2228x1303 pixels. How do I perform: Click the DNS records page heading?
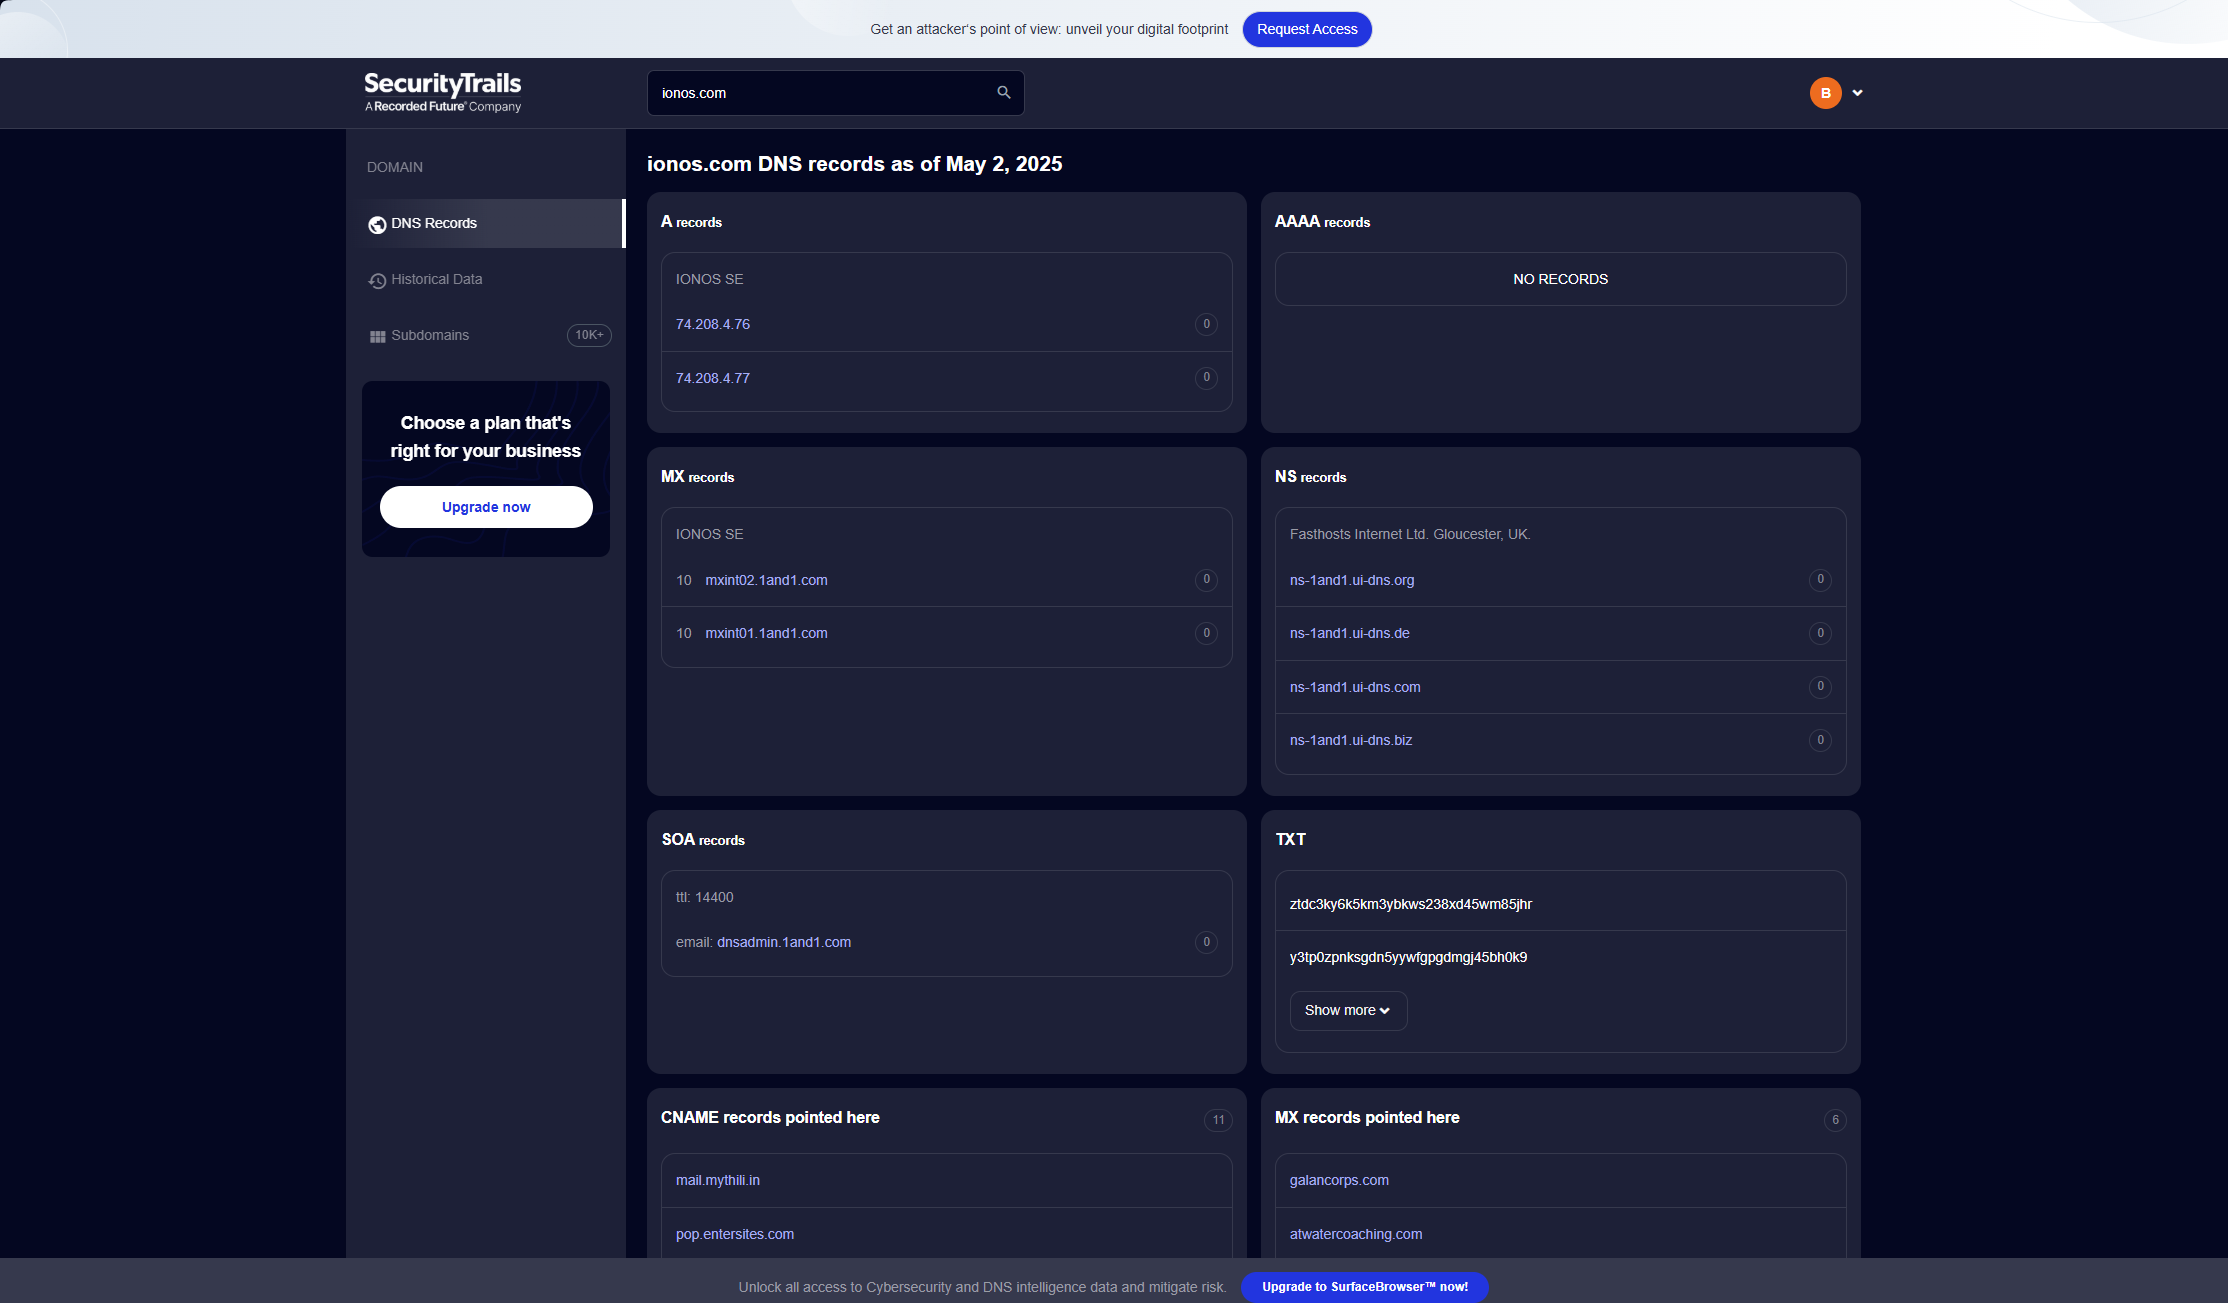855,164
